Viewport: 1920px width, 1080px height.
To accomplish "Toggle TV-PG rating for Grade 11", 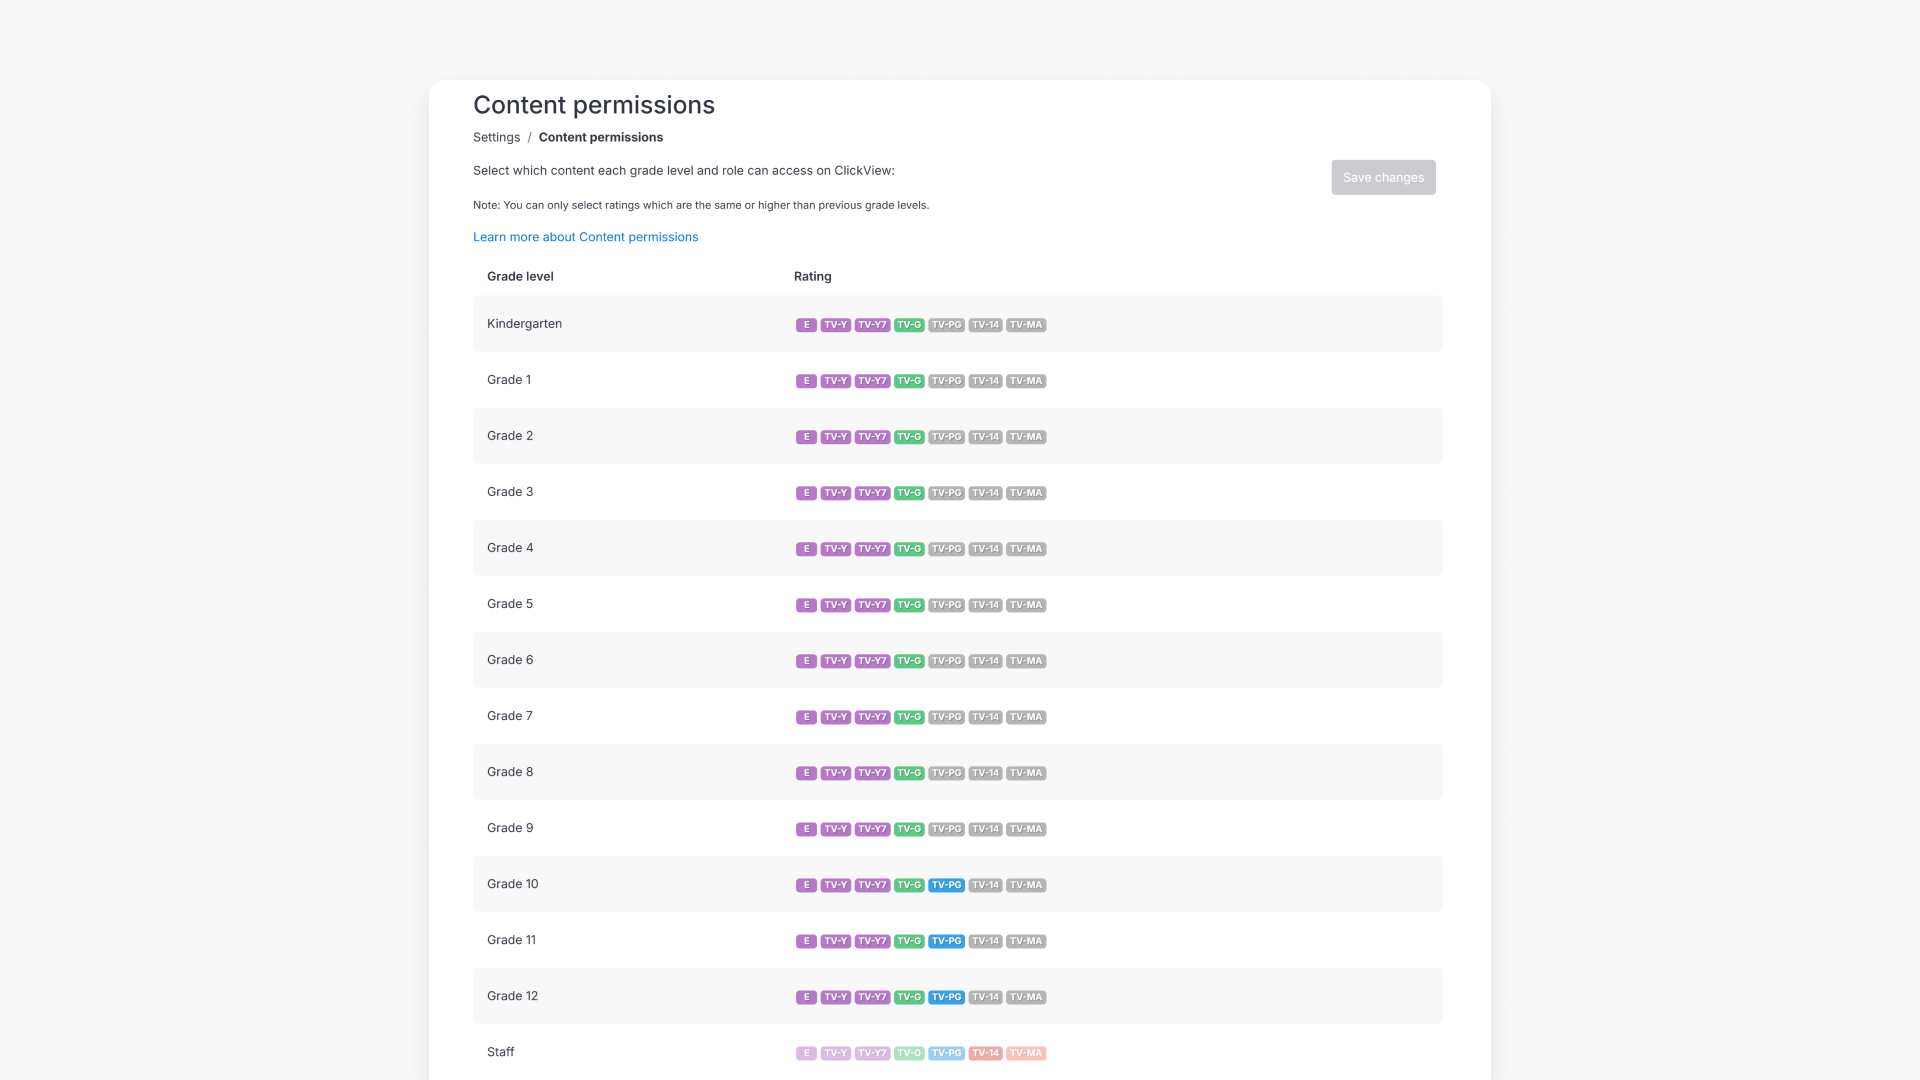I will 946,940.
